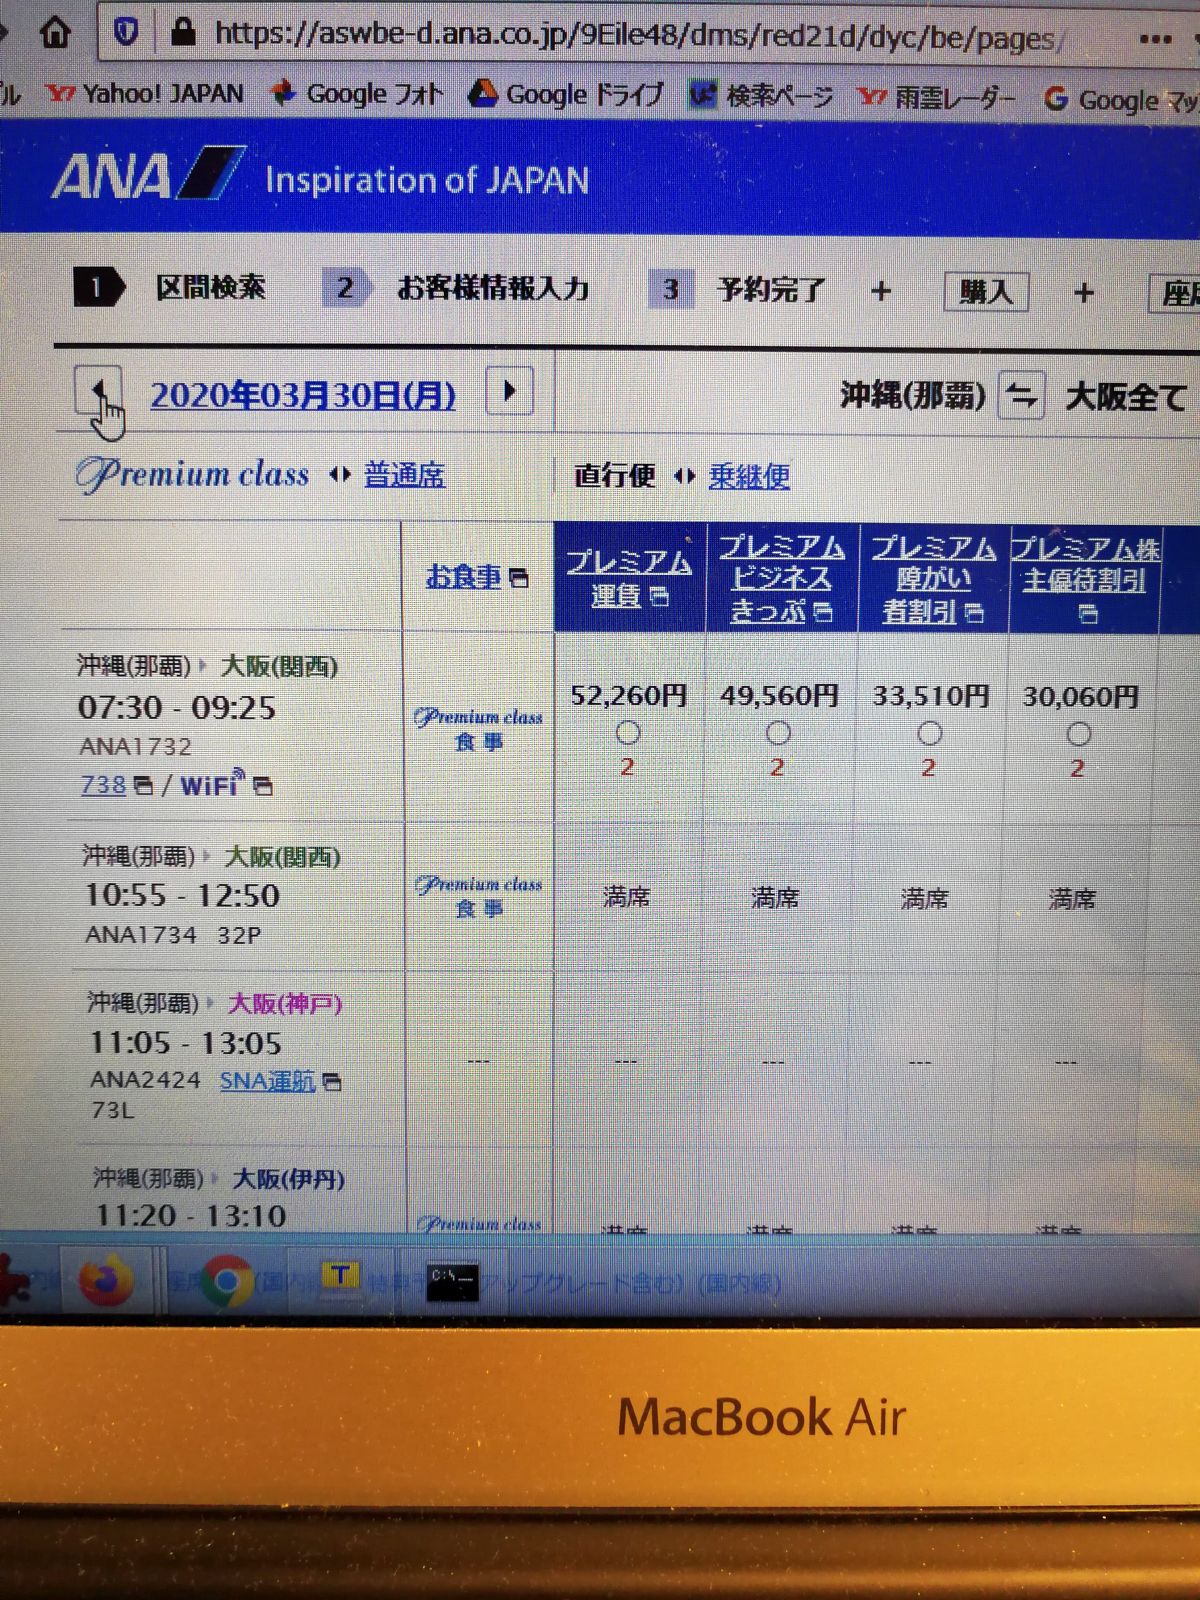The image size is (1200, 1600).
Task: Open プレミアムビジネスきっぷ fare details
Action: point(781,578)
